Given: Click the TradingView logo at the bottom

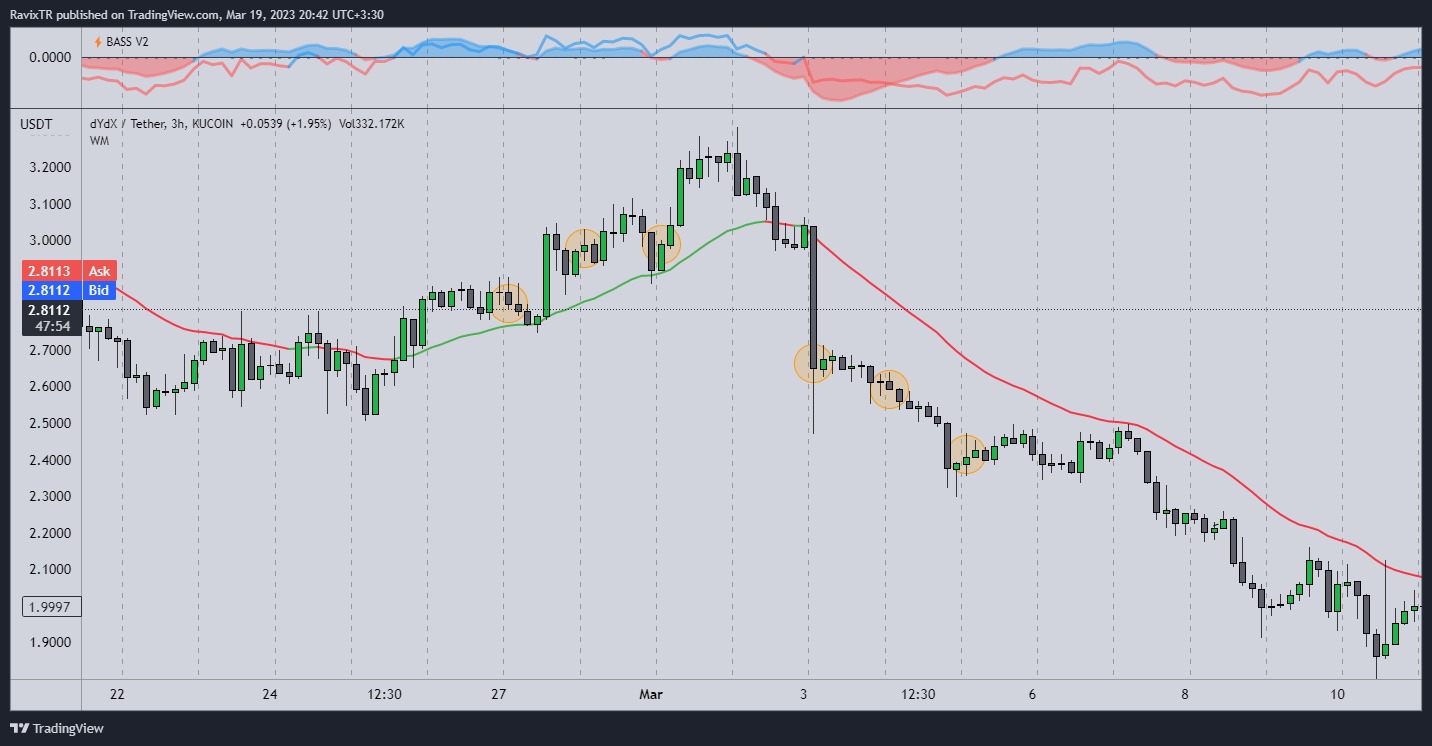Looking at the screenshot, I should pyautogui.click(x=57, y=728).
